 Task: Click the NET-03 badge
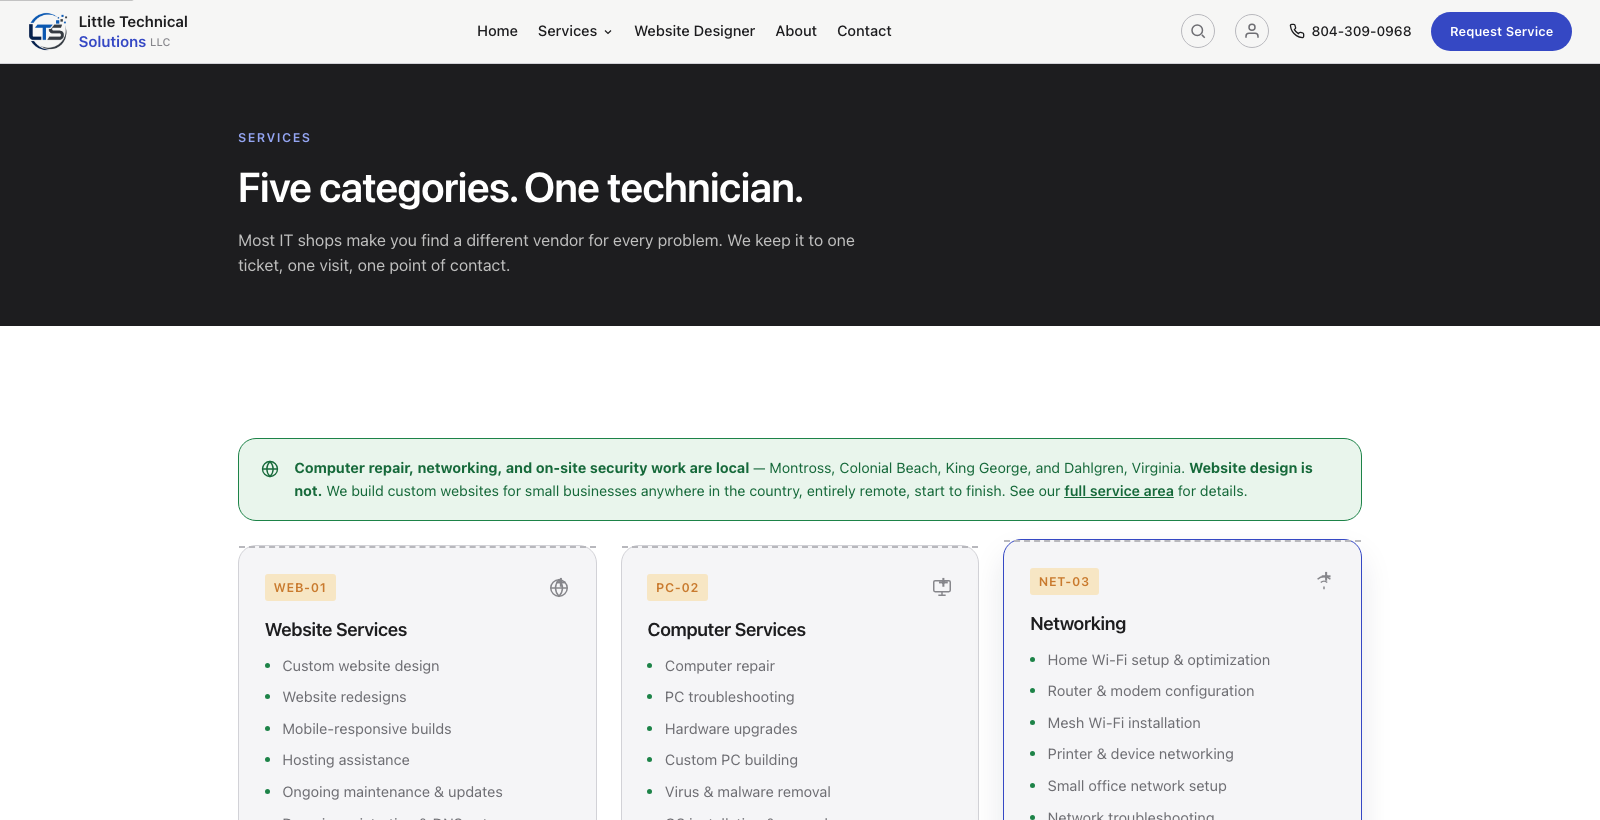[x=1064, y=582]
